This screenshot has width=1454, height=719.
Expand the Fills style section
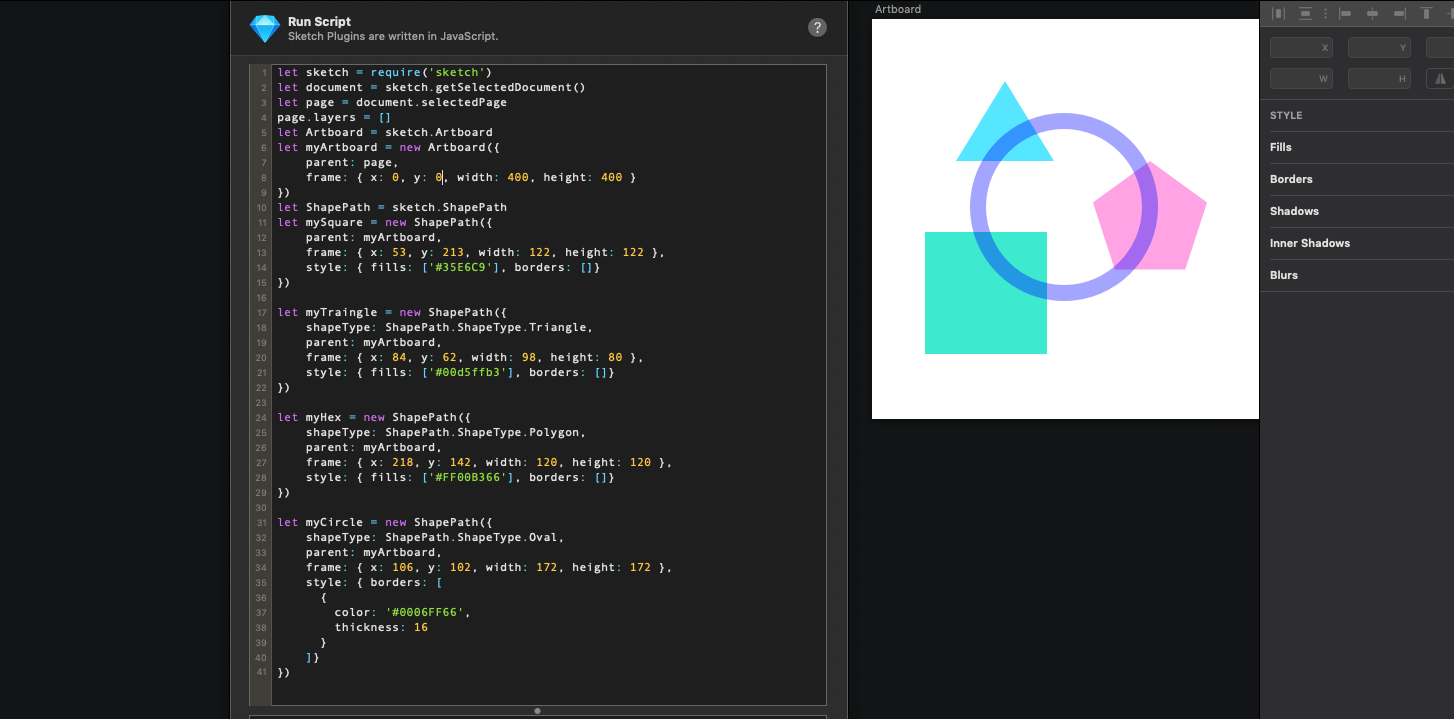(1282, 147)
